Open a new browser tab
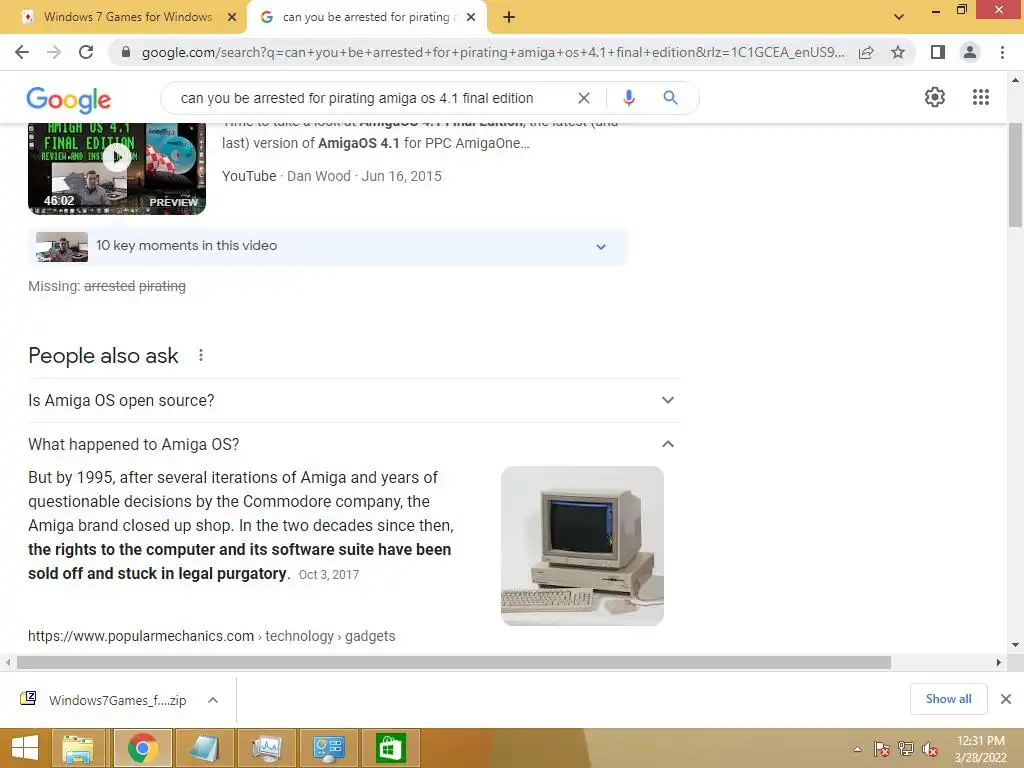The image size is (1024, 768). point(509,18)
